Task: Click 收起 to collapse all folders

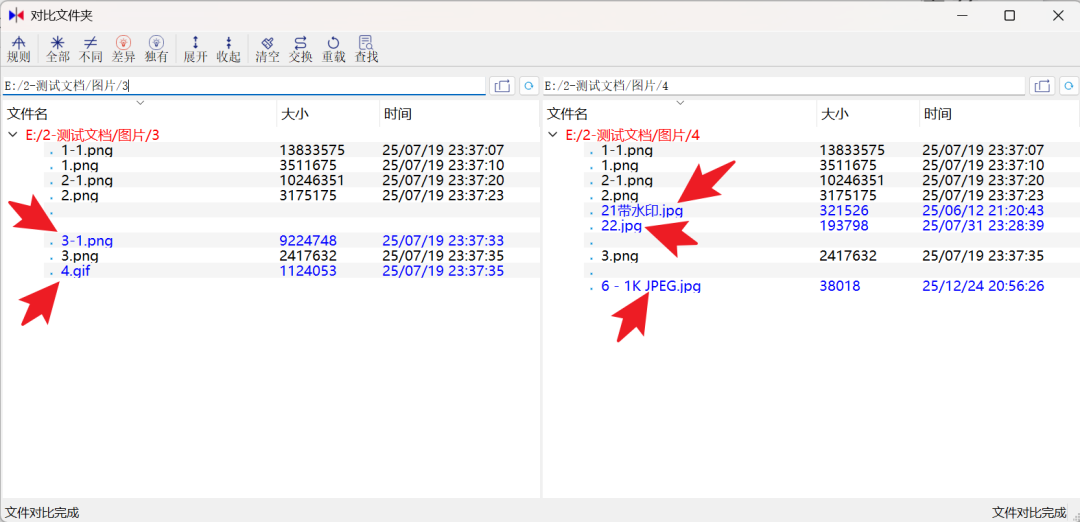Action: click(x=228, y=50)
